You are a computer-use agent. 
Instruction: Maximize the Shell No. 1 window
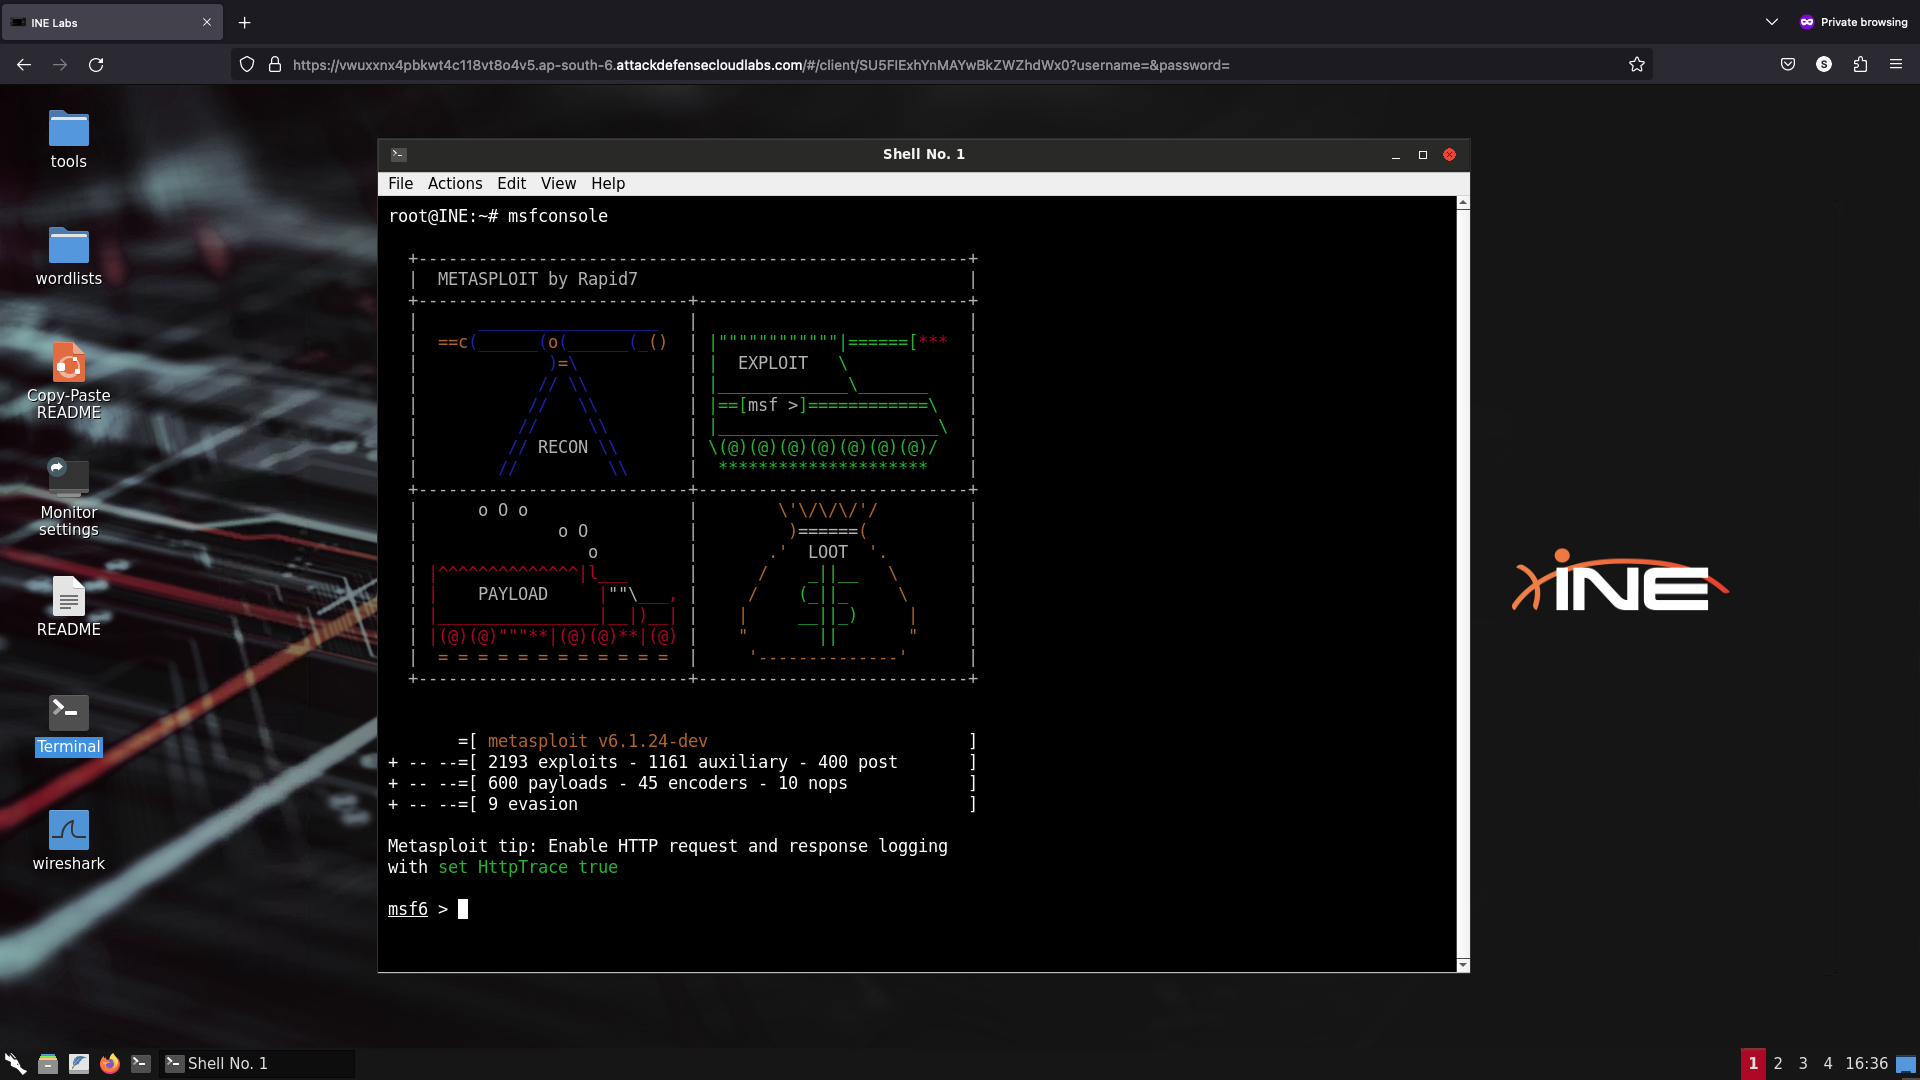(x=1423, y=155)
